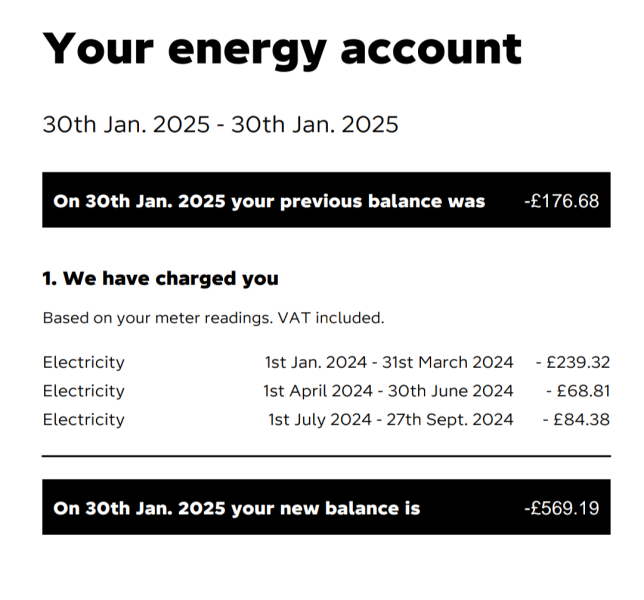Click the '1. We have charged you' heading
Viewport: 644px width, 600px height.
pos(160,279)
